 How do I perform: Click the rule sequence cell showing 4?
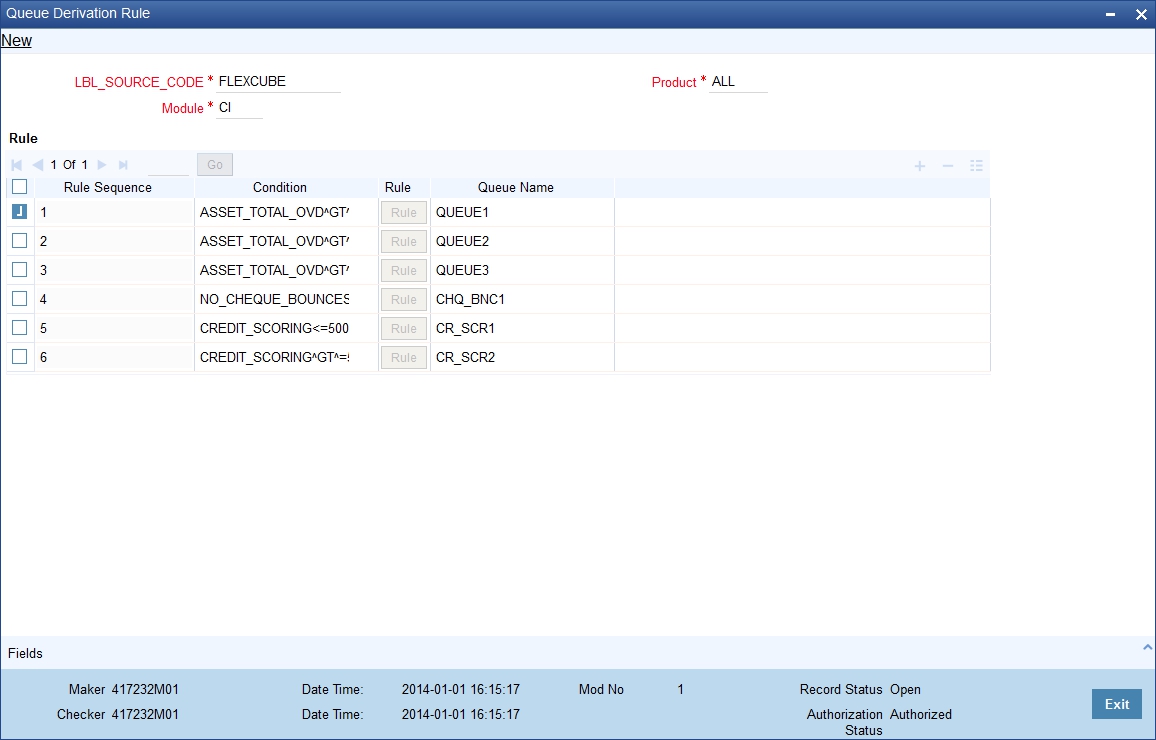[x=114, y=299]
